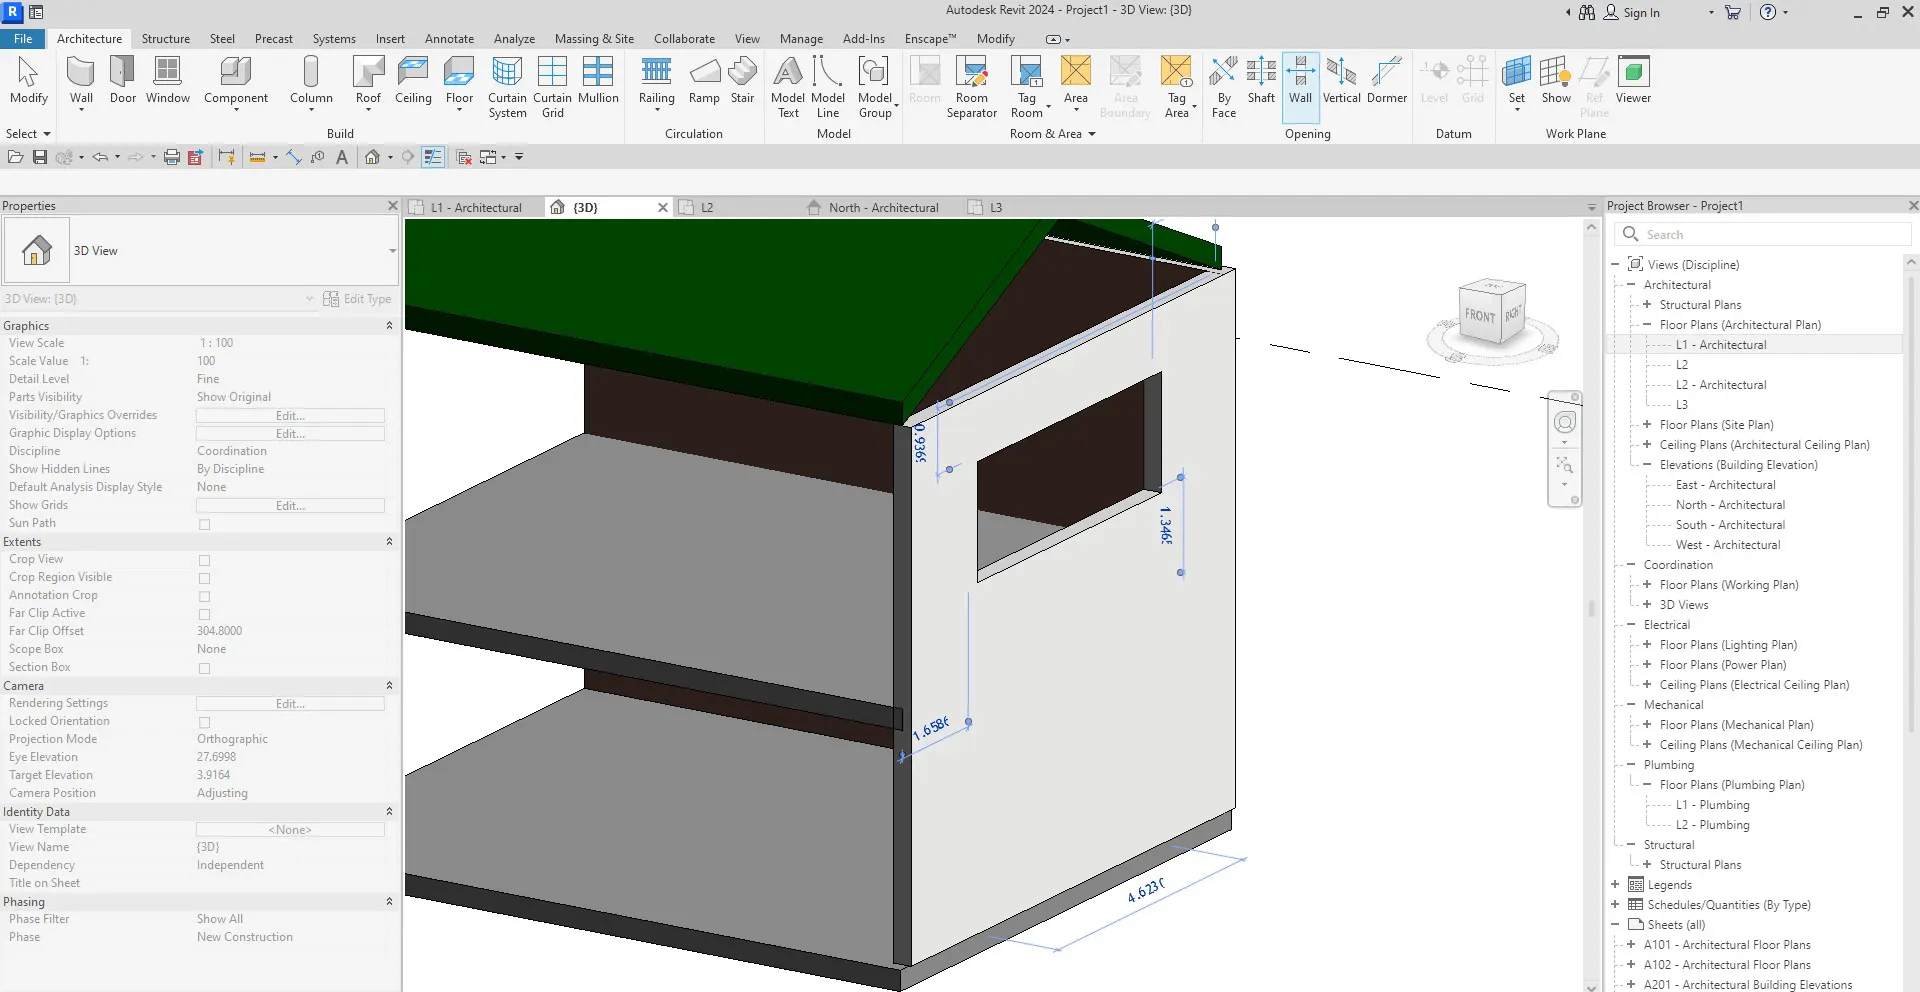
Task: Select the Railing tool
Action: 656,80
